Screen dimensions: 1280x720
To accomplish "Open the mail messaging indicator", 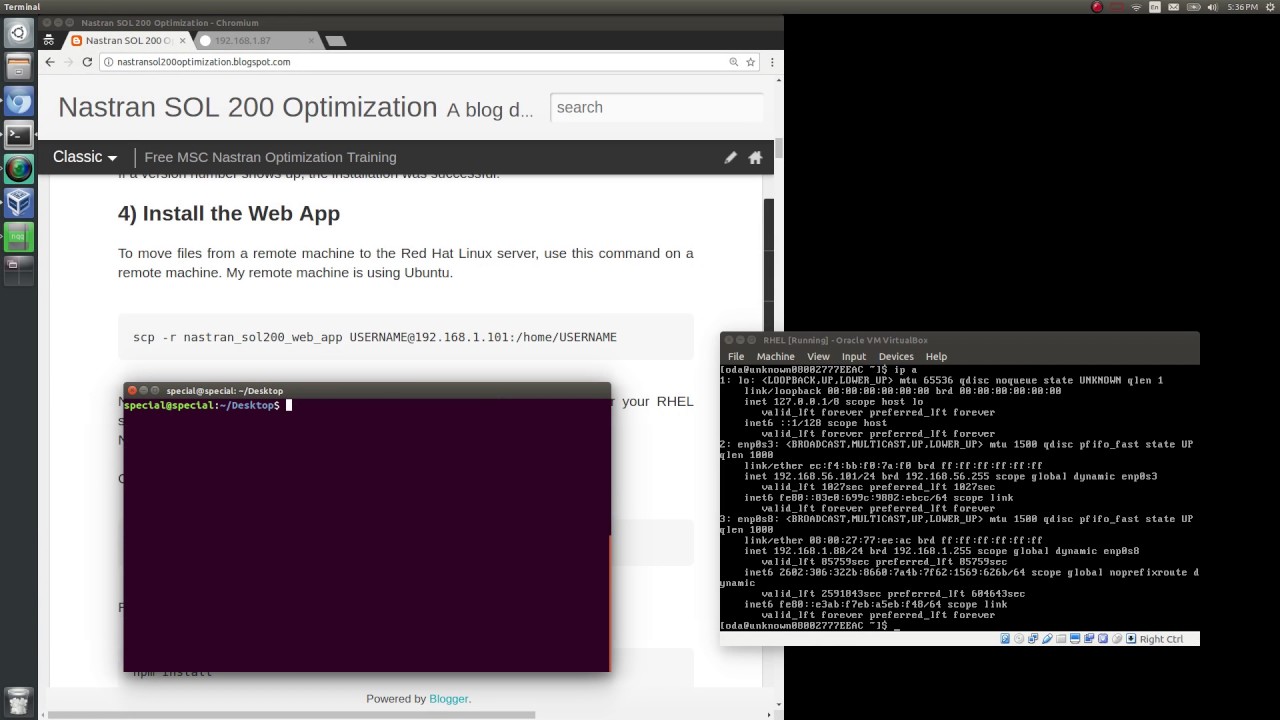I will 1173,7.
